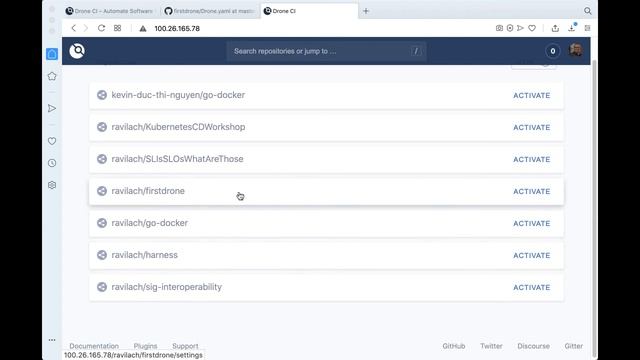Click the browser forward arrow

tap(86, 28)
